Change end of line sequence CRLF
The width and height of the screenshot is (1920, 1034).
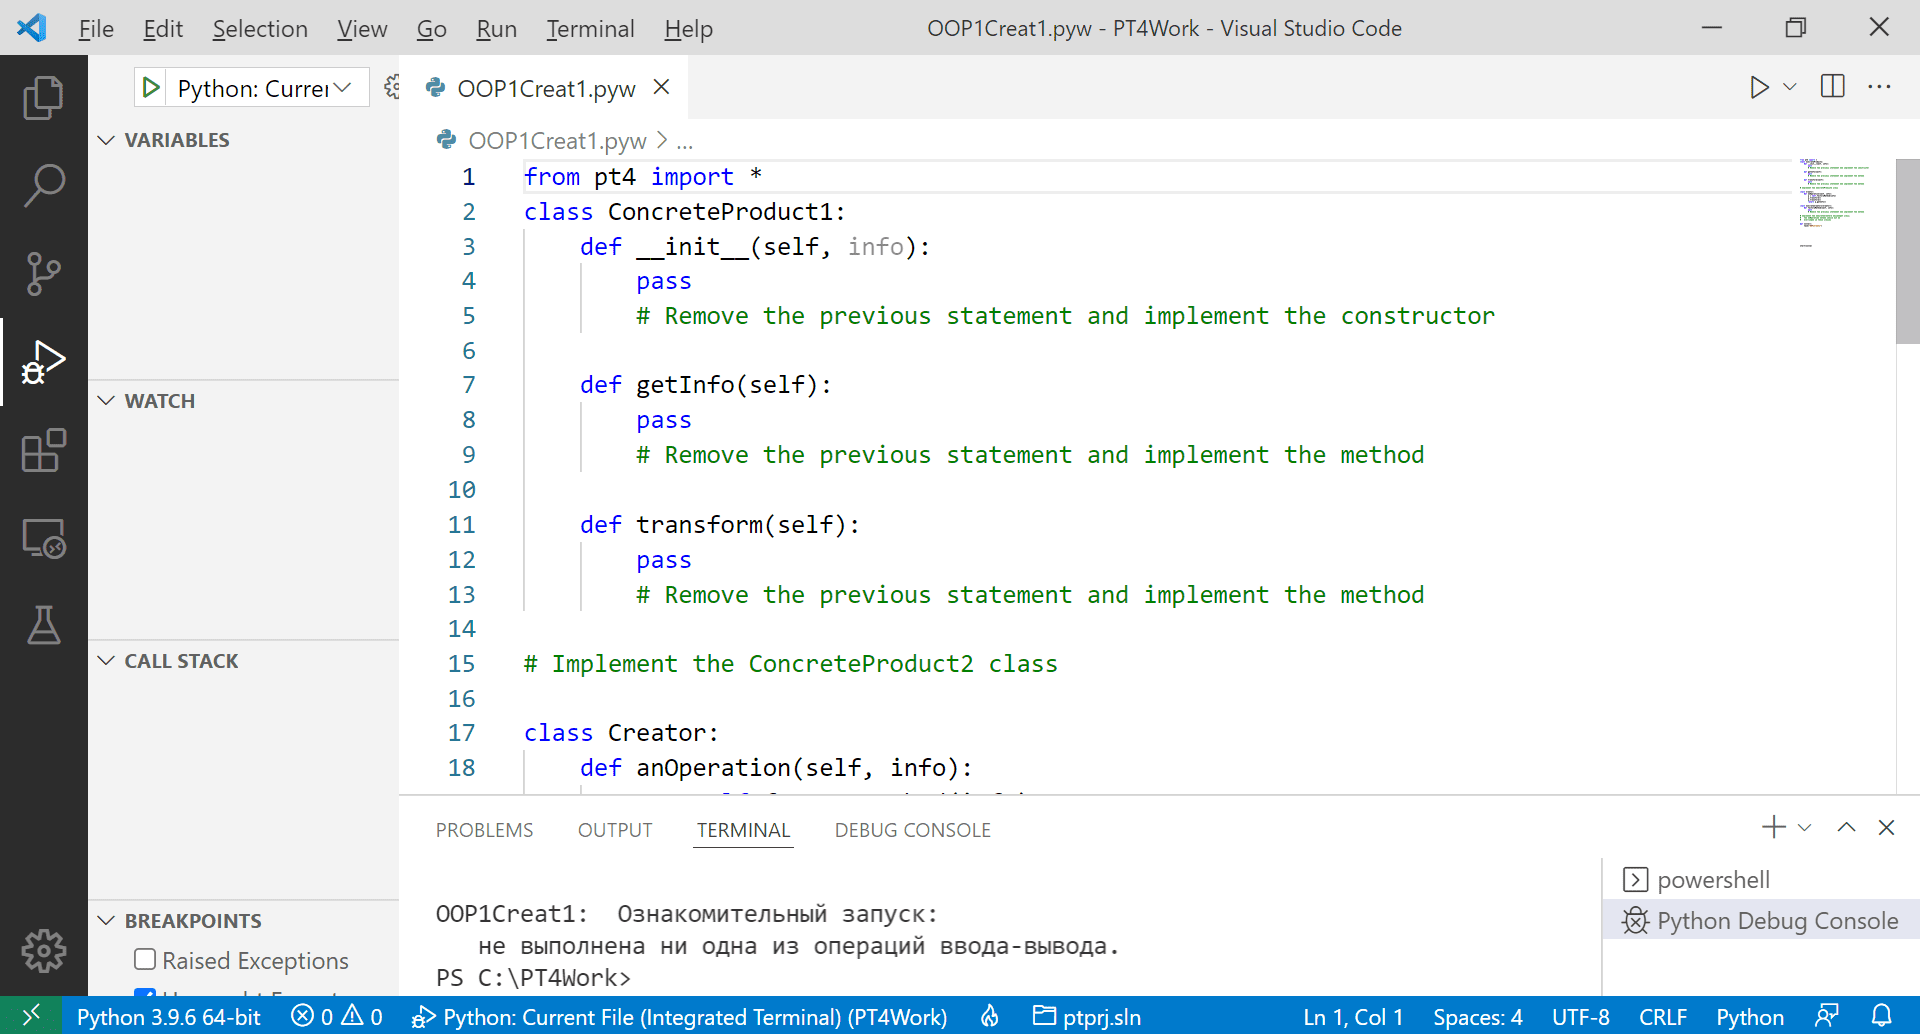(1663, 1016)
